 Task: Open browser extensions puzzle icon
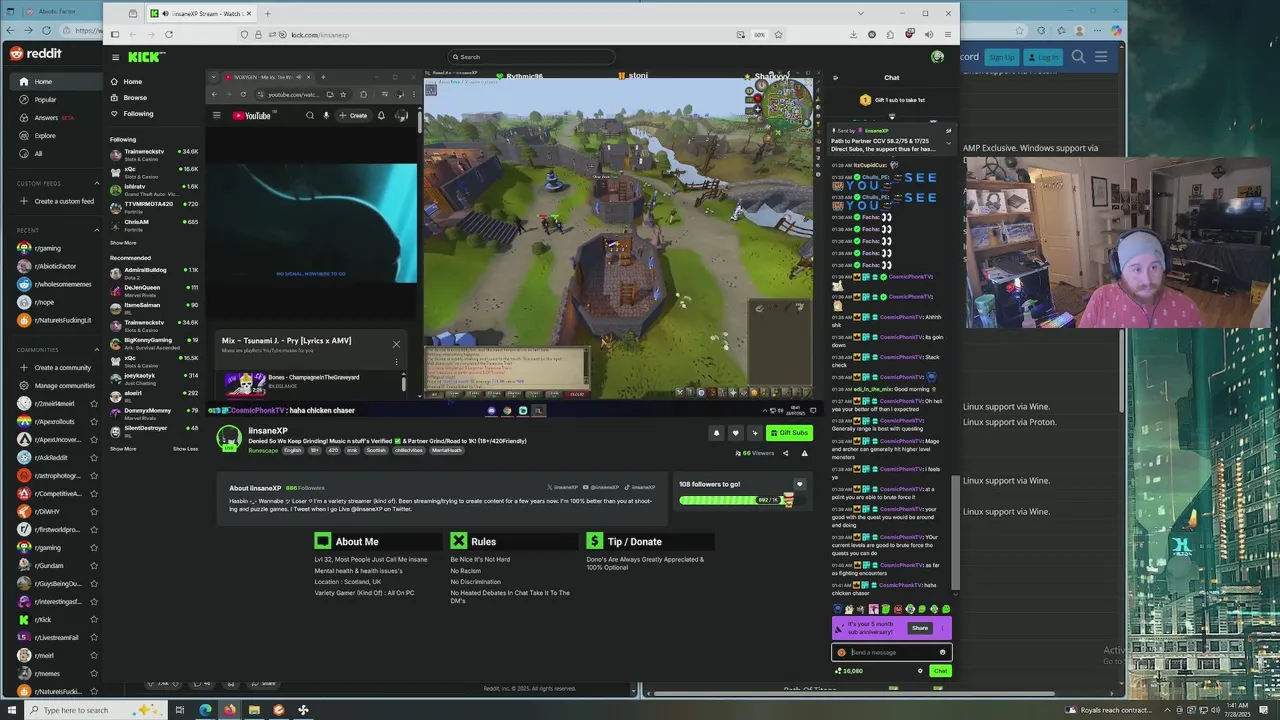click(x=890, y=34)
